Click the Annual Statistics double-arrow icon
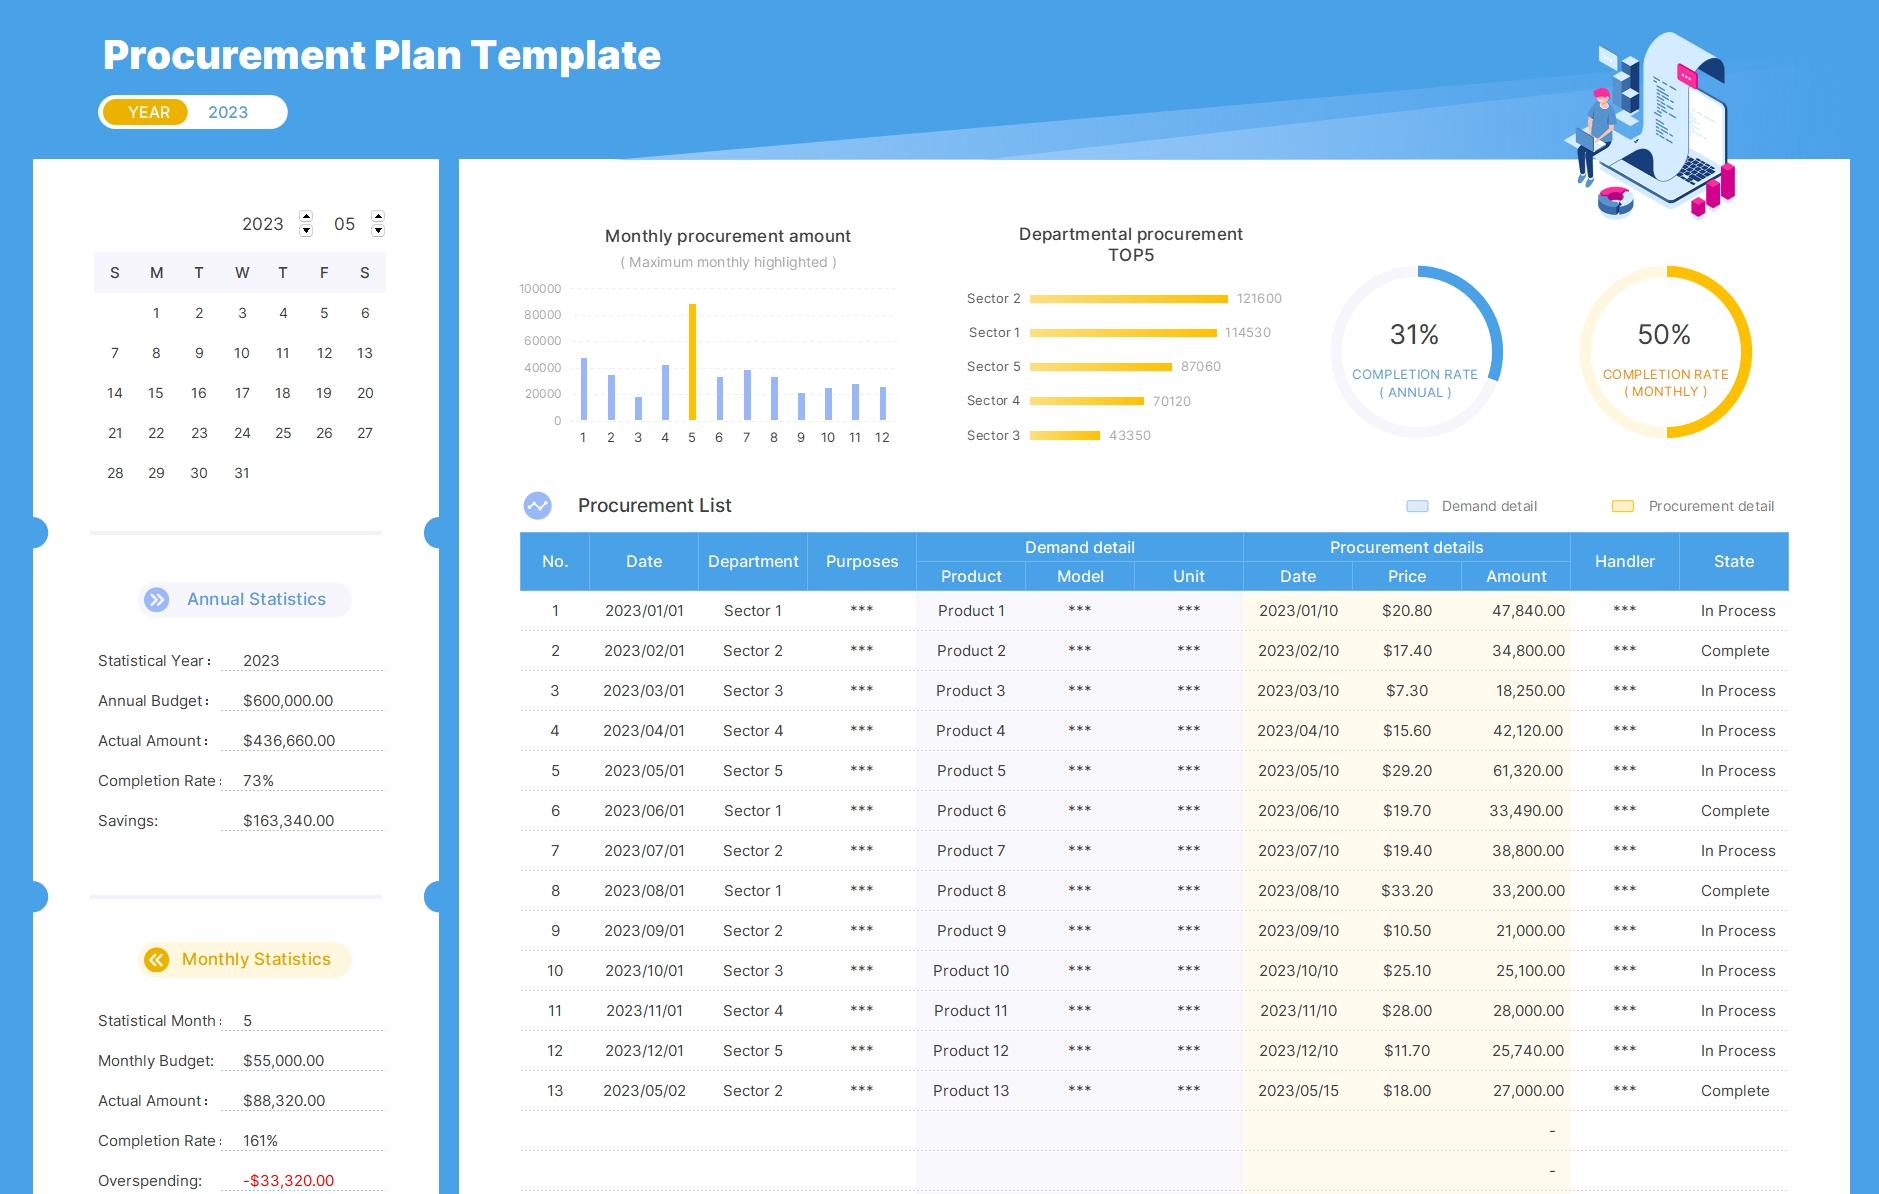This screenshot has width=1879, height=1194. (x=157, y=599)
